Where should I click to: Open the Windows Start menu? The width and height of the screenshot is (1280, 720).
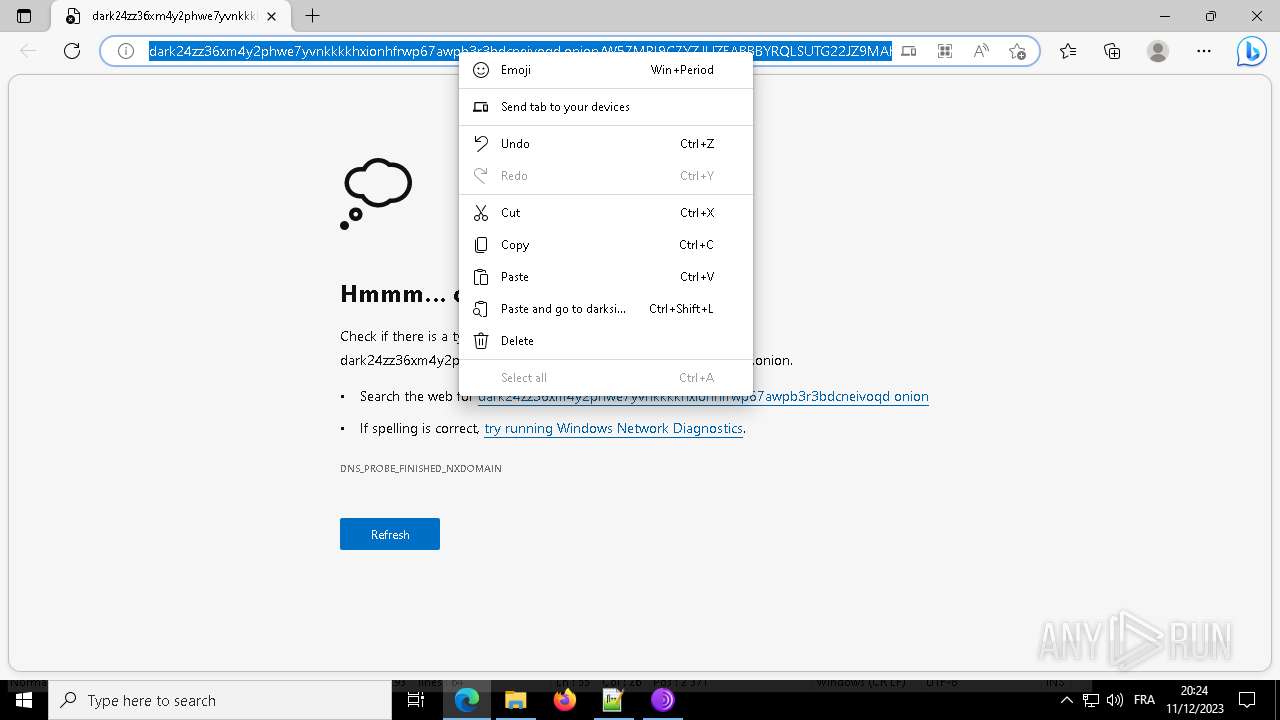[x=24, y=700]
